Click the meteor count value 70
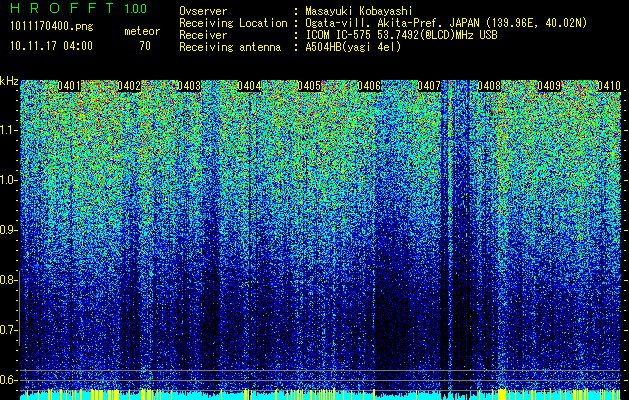 145,46
